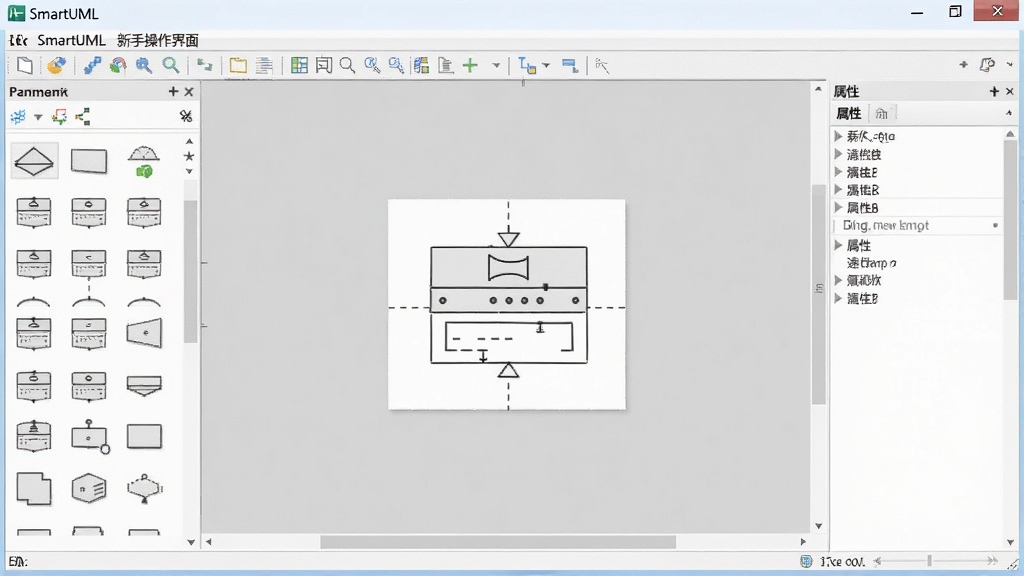Viewport: 1024px width, 576px height.
Task: Click the blue bar align icon
Action: (x=569, y=65)
